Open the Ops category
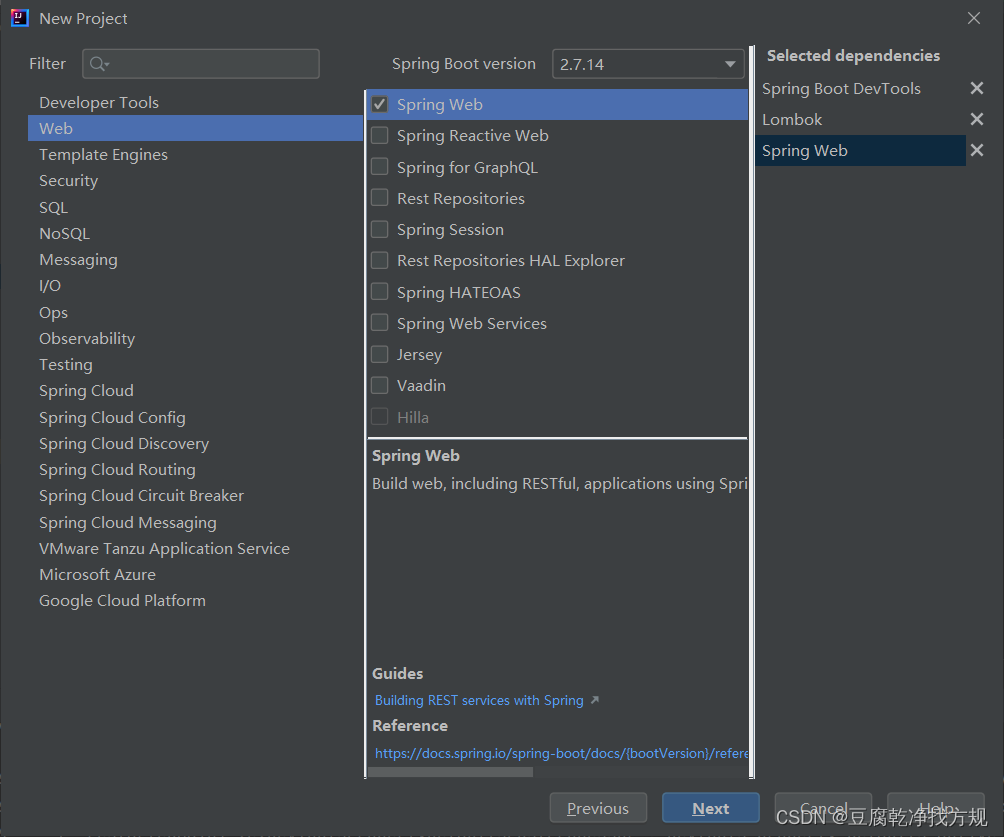The height and width of the screenshot is (837, 1004). [195, 313]
